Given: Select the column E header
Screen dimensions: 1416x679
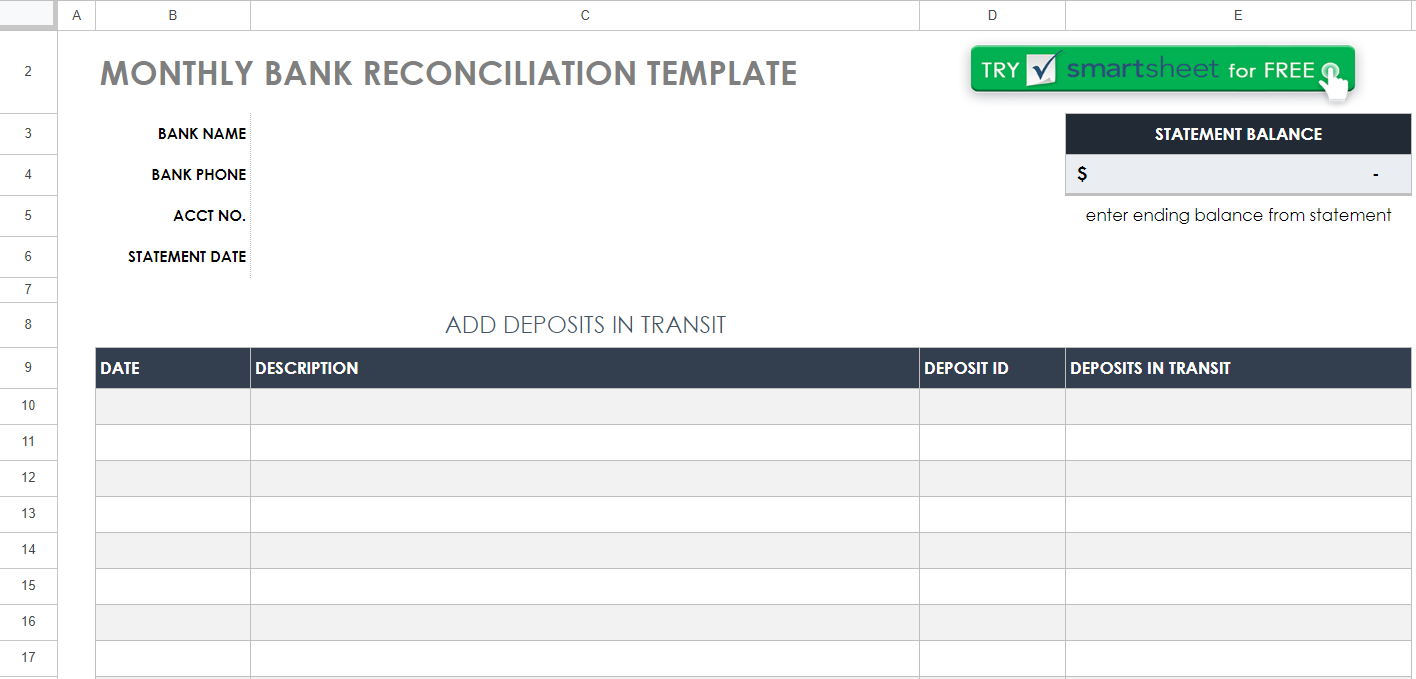Looking at the screenshot, I should [x=1238, y=15].
